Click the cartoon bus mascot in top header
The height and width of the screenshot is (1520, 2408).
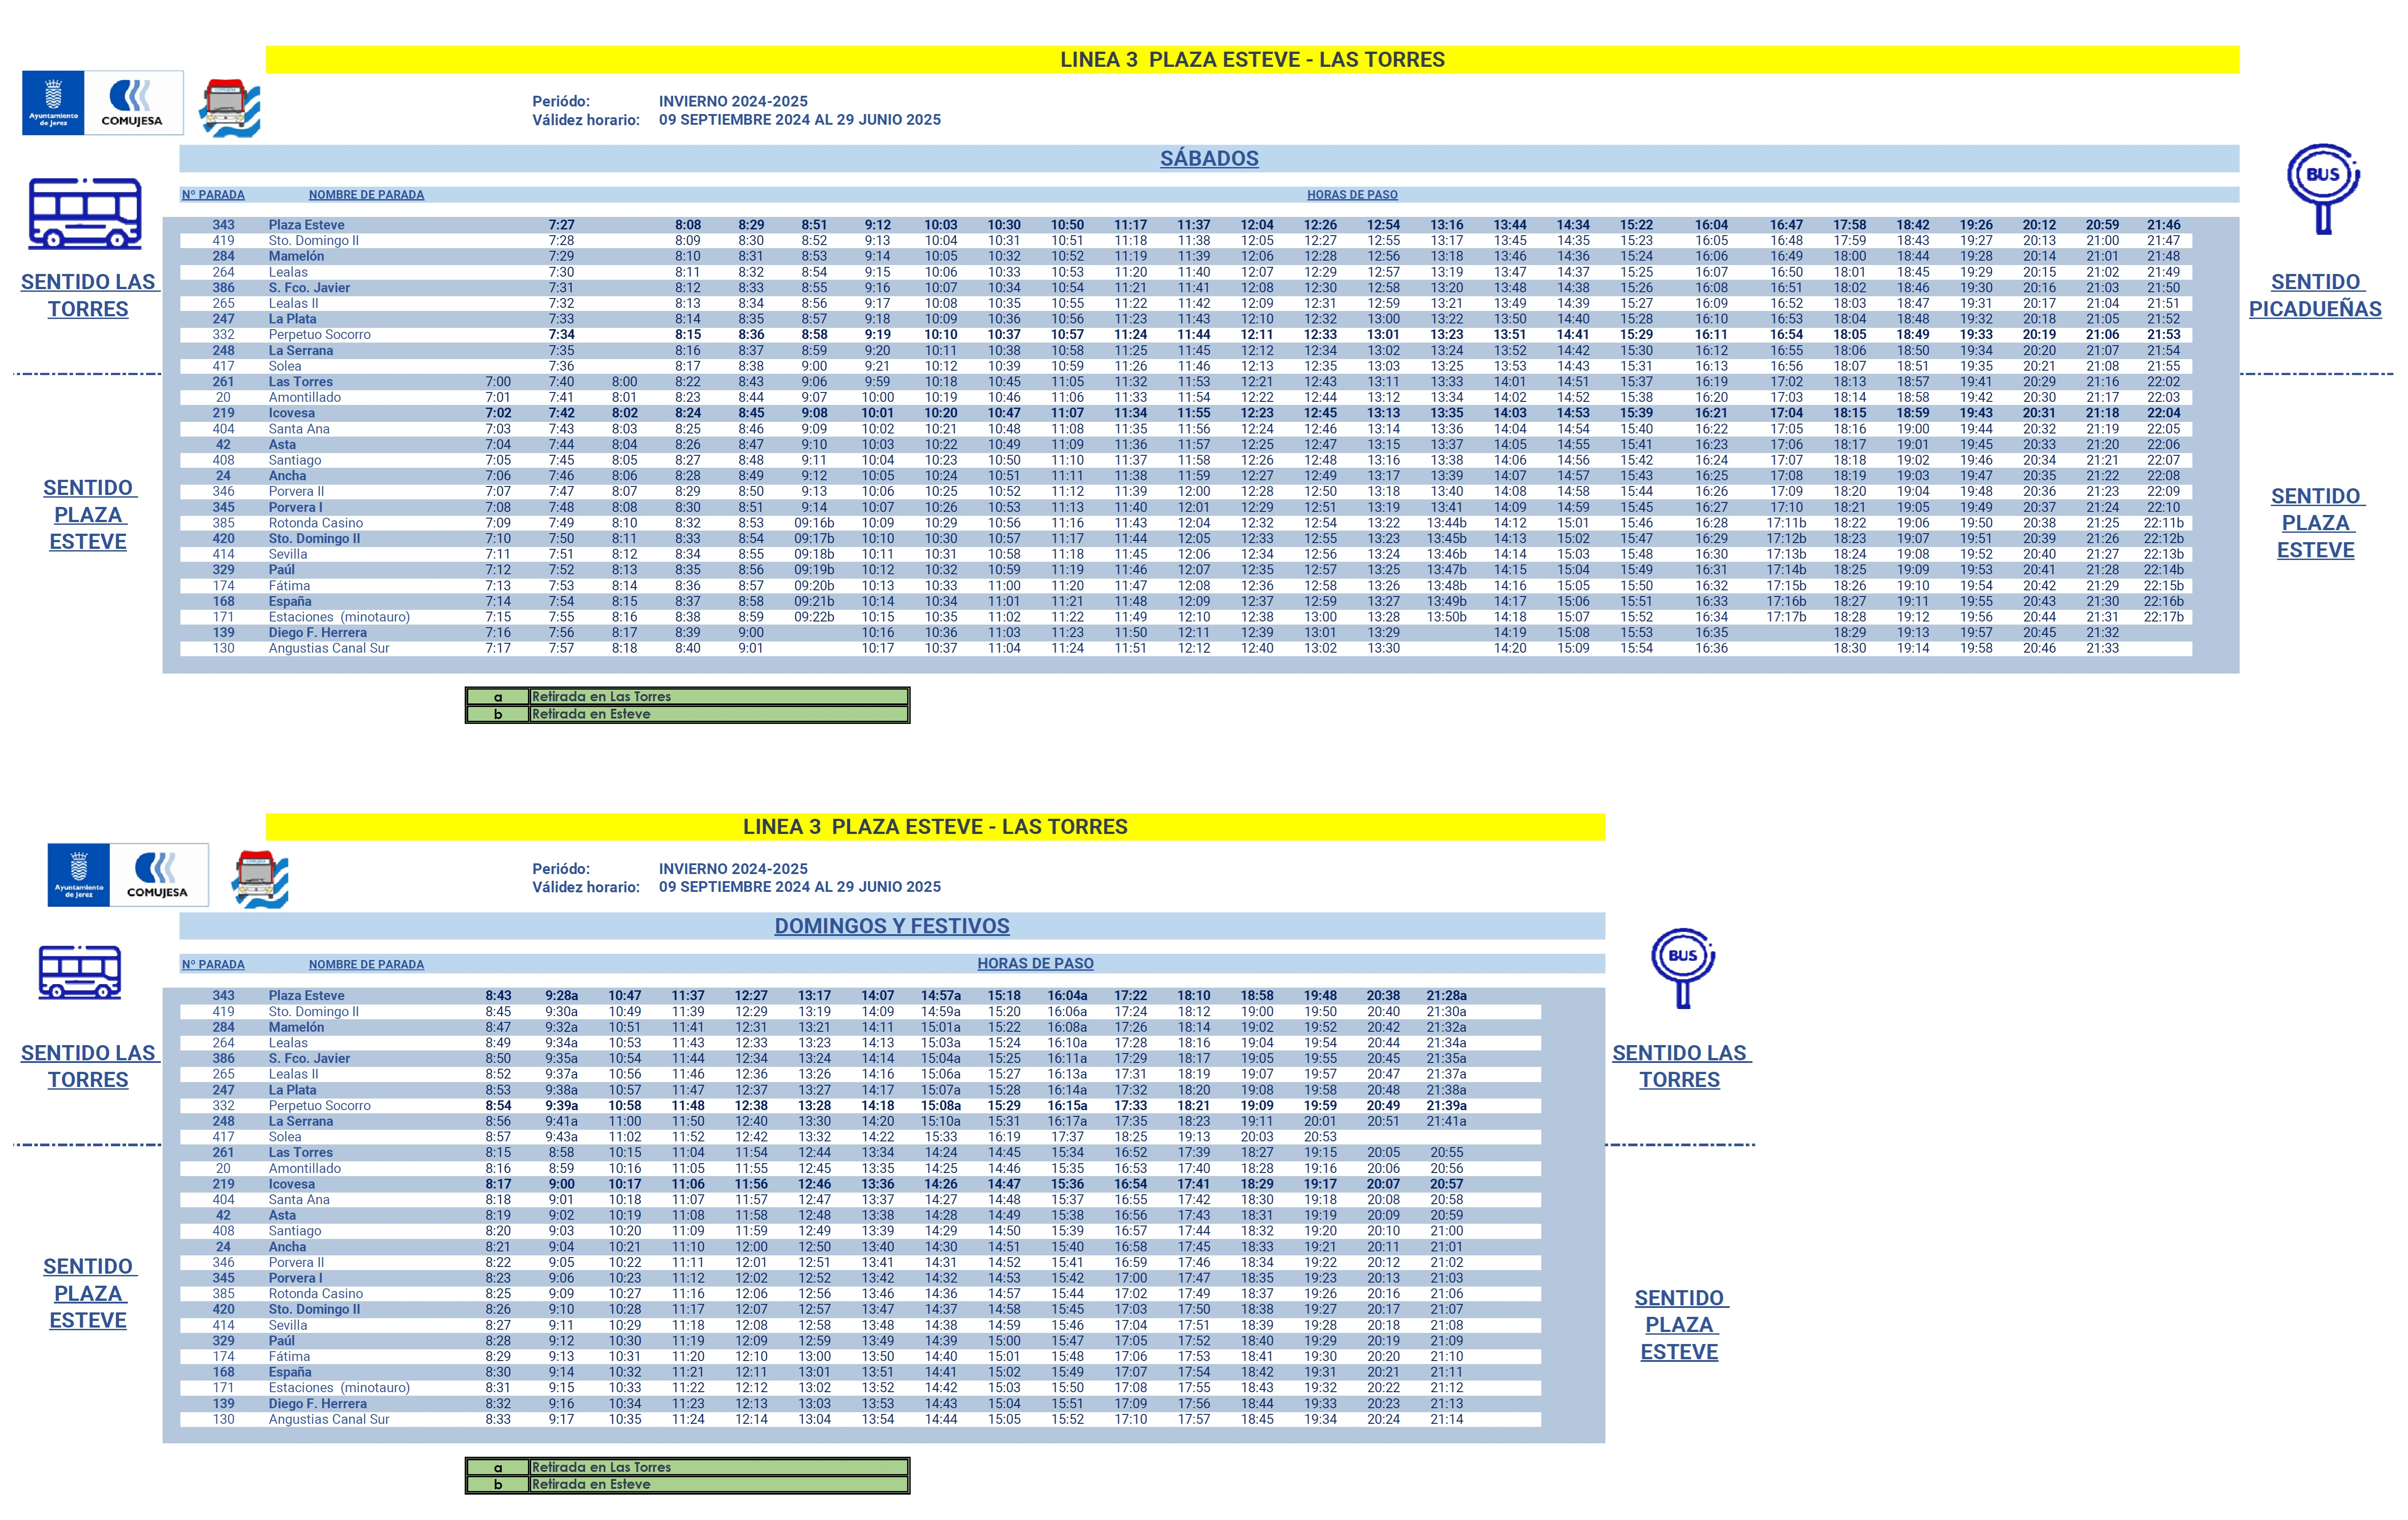(229, 108)
